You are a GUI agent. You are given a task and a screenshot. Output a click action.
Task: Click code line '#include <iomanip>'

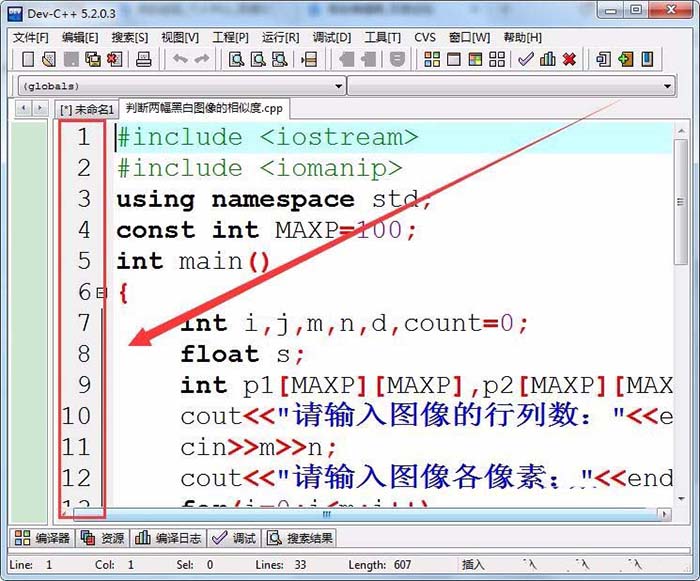click(x=259, y=168)
